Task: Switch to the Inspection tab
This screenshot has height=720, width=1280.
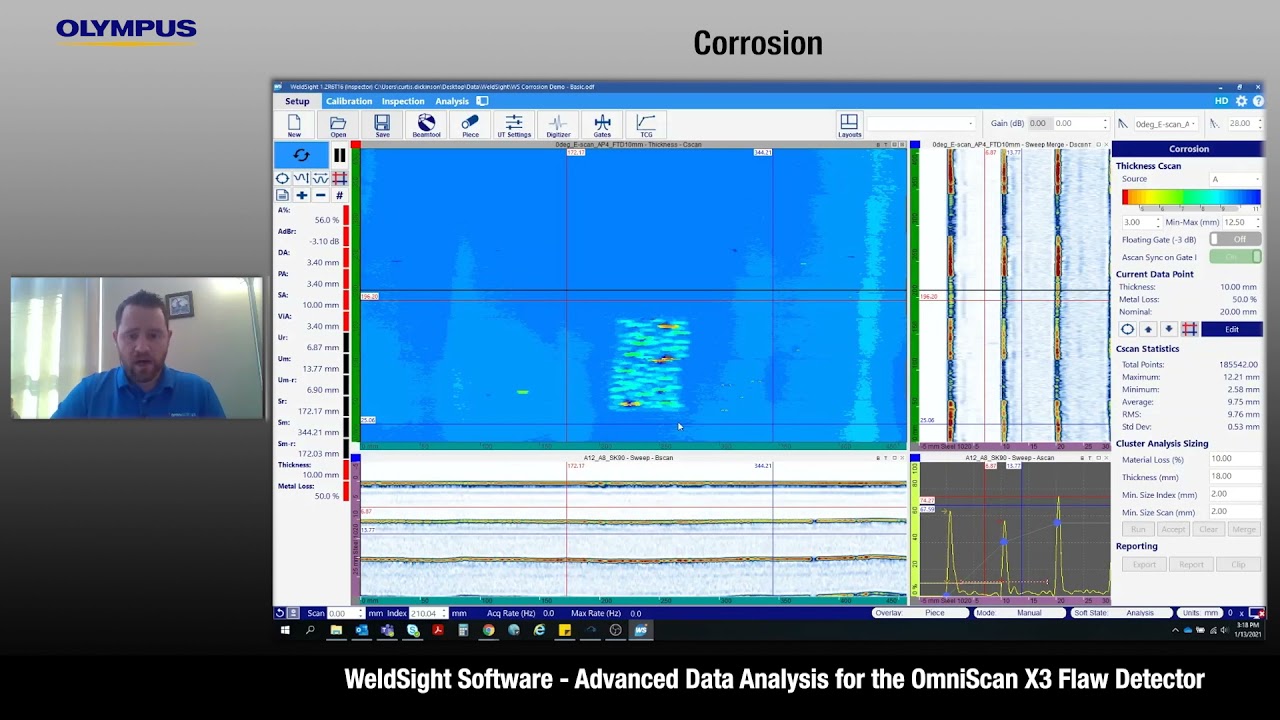Action: pyautogui.click(x=403, y=101)
